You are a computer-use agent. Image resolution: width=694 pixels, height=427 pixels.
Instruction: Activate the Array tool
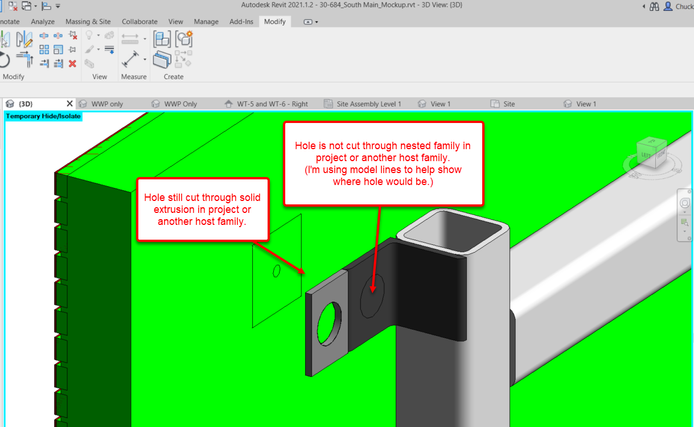point(44,50)
